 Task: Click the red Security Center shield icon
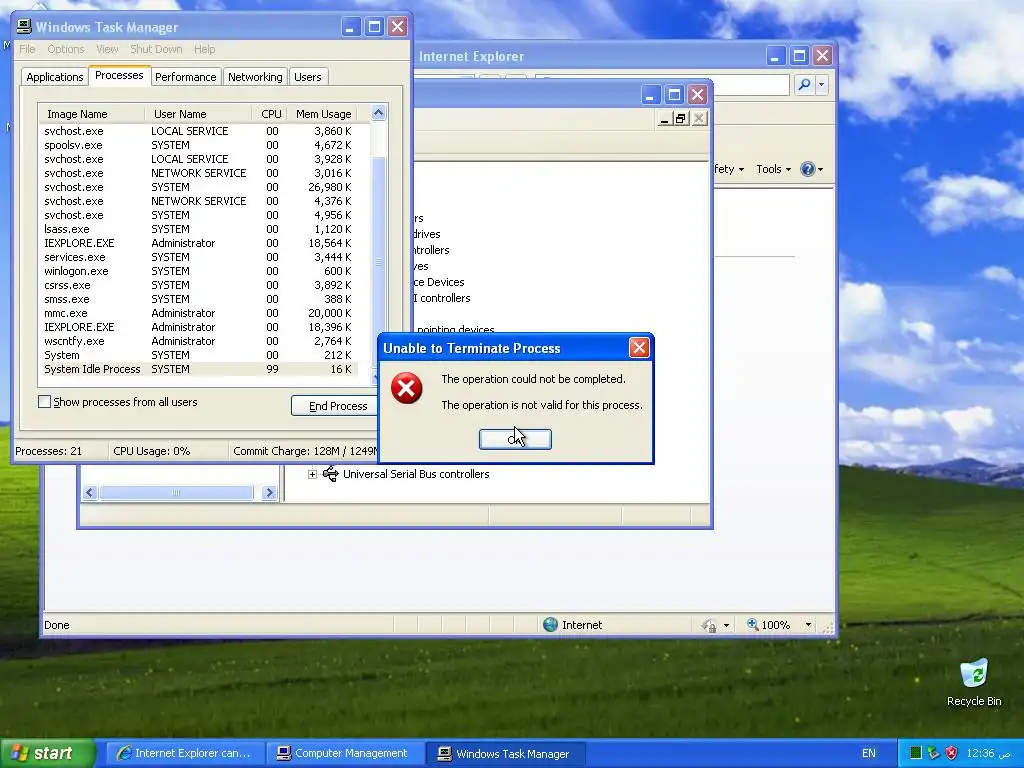(952, 753)
